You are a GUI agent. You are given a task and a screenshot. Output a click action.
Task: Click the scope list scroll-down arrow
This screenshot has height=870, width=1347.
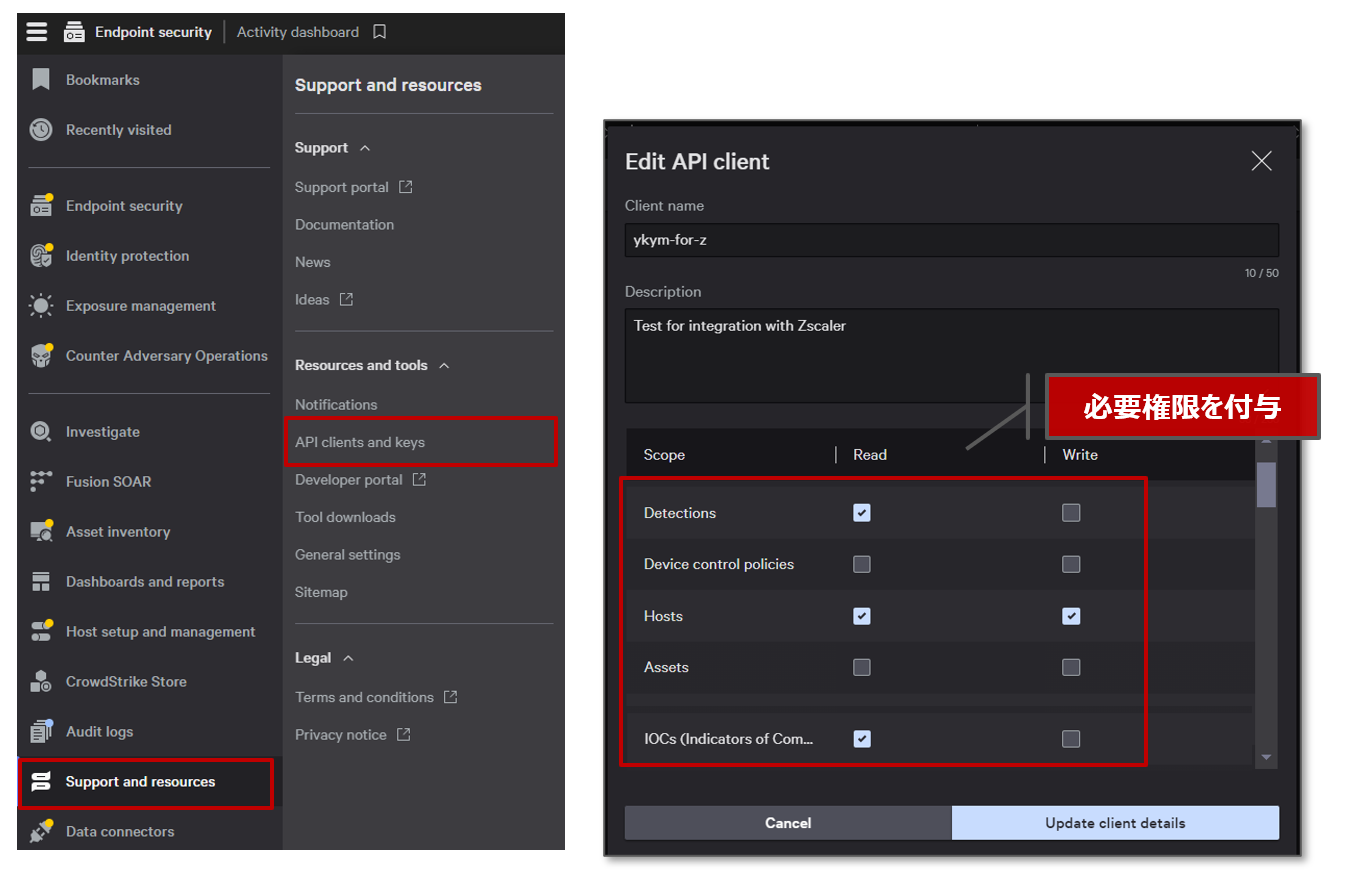1266,758
